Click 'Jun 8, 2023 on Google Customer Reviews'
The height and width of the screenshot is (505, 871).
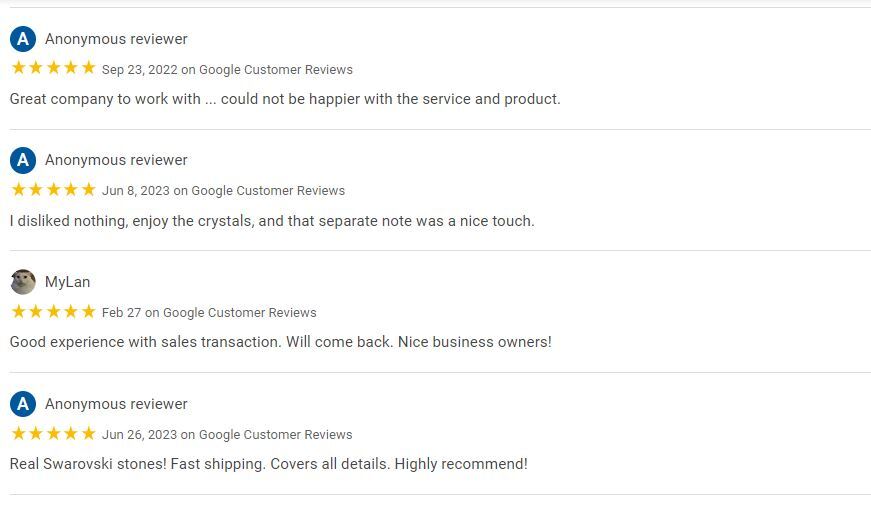click(223, 191)
